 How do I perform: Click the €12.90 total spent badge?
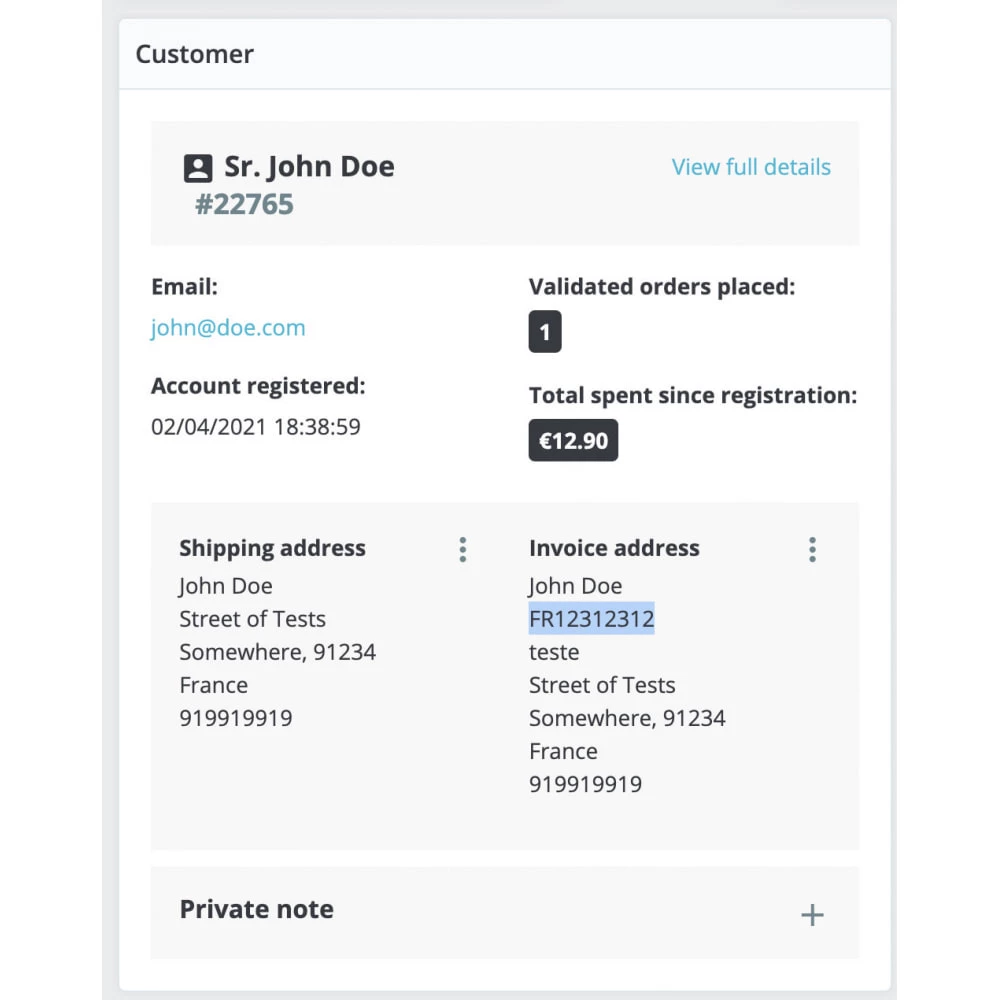573,440
